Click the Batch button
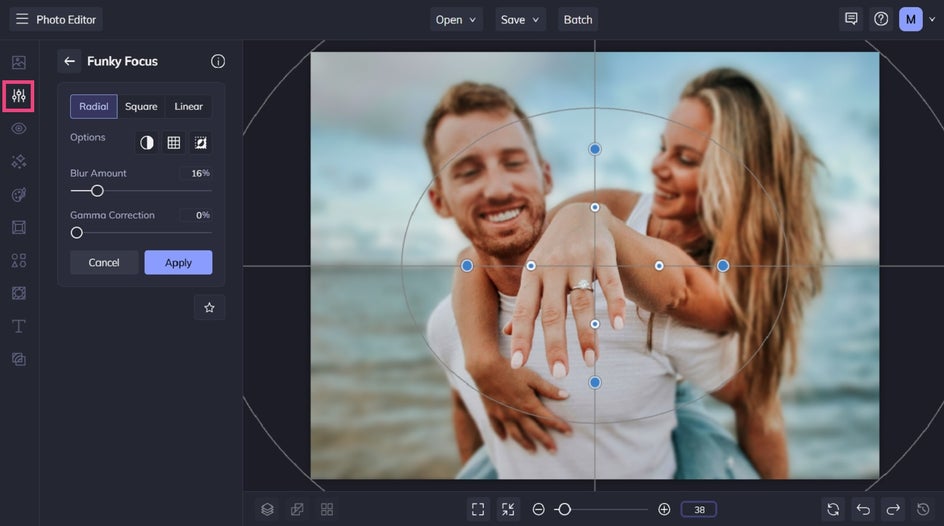The width and height of the screenshot is (944, 526). pyautogui.click(x=578, y=19)
